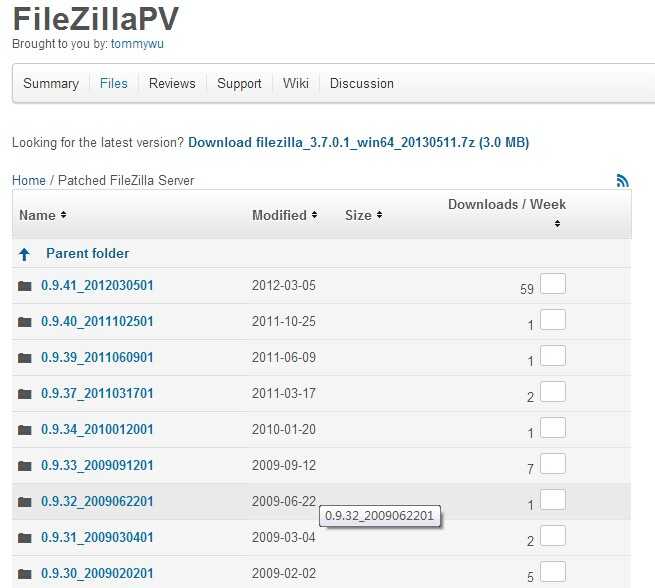Image resolution: width=655 pixels, height=588 pixels.
Task: Sort the list by Modified column
Action: [x=284, y=215]
